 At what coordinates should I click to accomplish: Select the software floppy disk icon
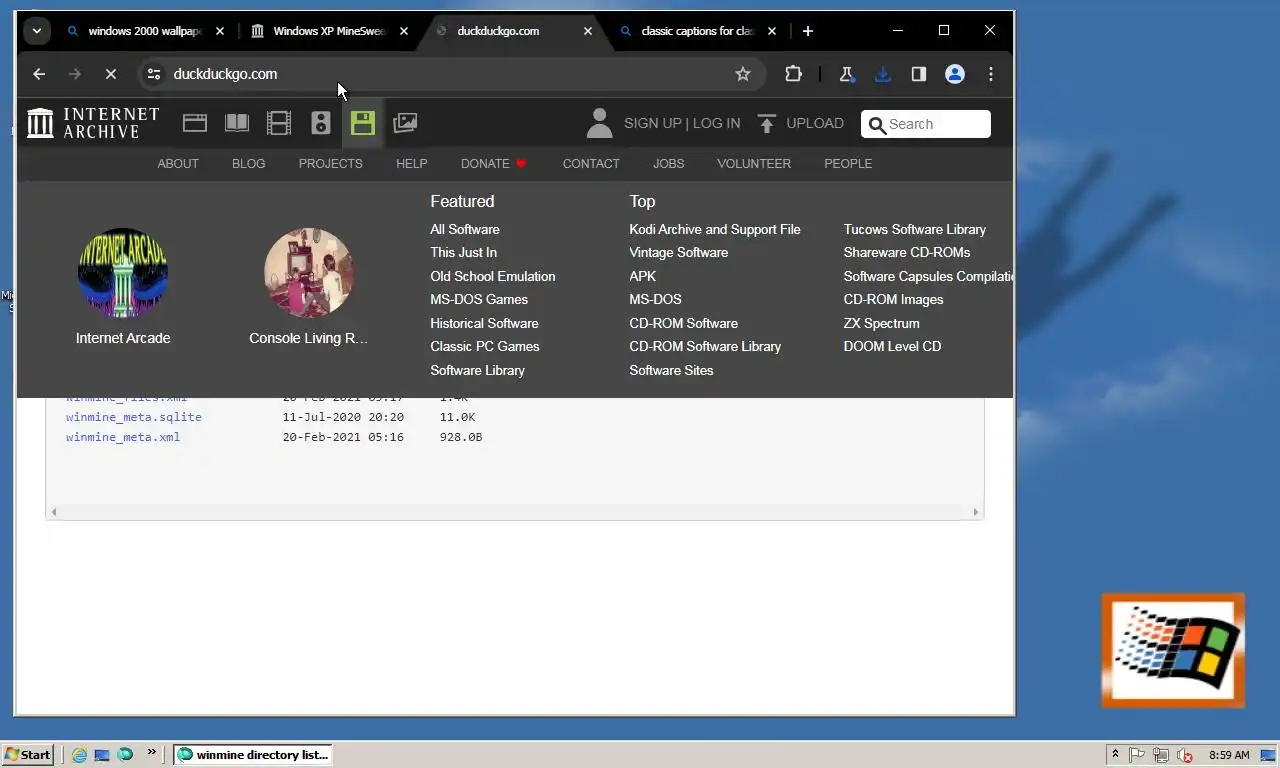(x=363, y=123)
